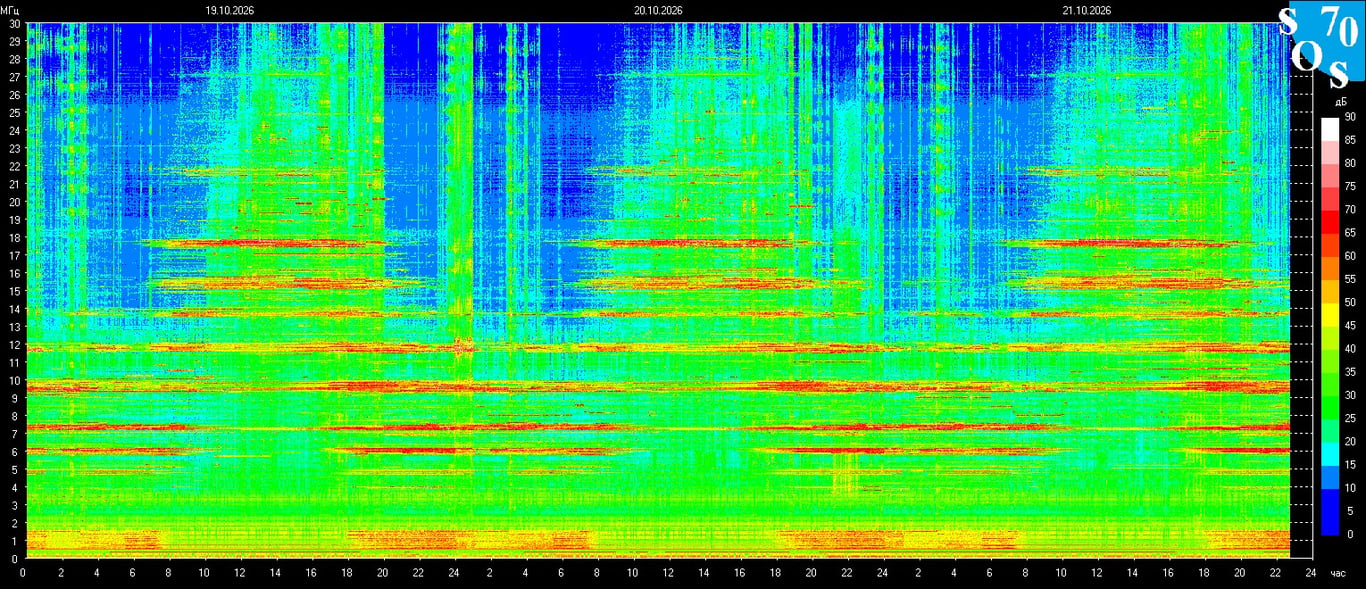Click 23 on the MHz frequency axis
Viewport: 1366px width, 589px height.
(14, 148)
